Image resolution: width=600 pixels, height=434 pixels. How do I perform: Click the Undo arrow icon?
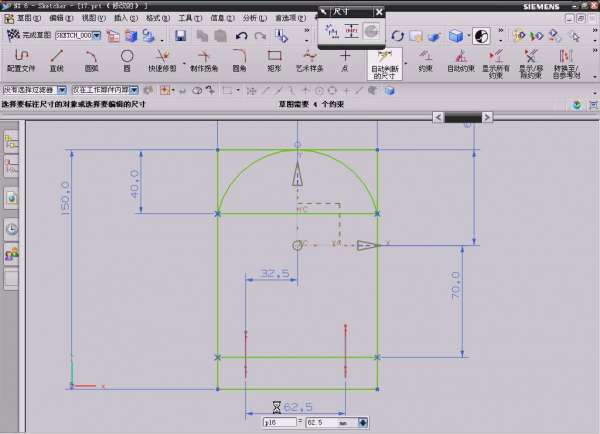coord(243,36)
